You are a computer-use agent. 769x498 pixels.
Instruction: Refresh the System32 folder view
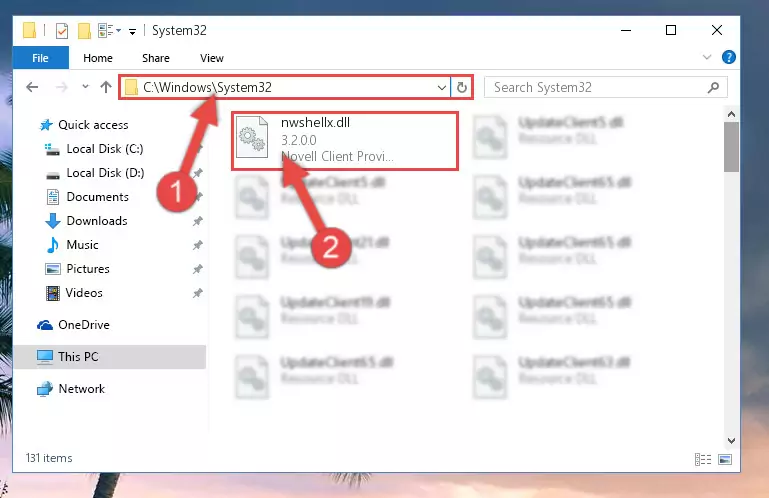[461, 88]
